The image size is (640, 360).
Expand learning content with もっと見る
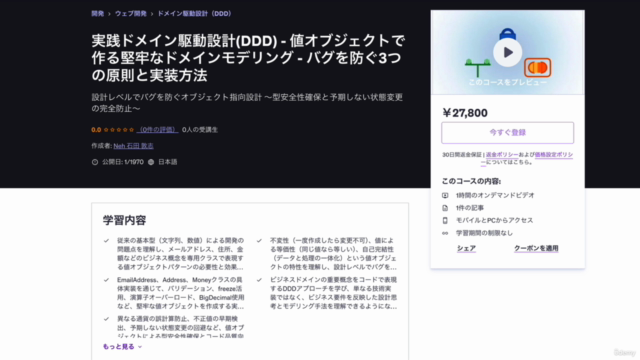(x=118, y=347)
